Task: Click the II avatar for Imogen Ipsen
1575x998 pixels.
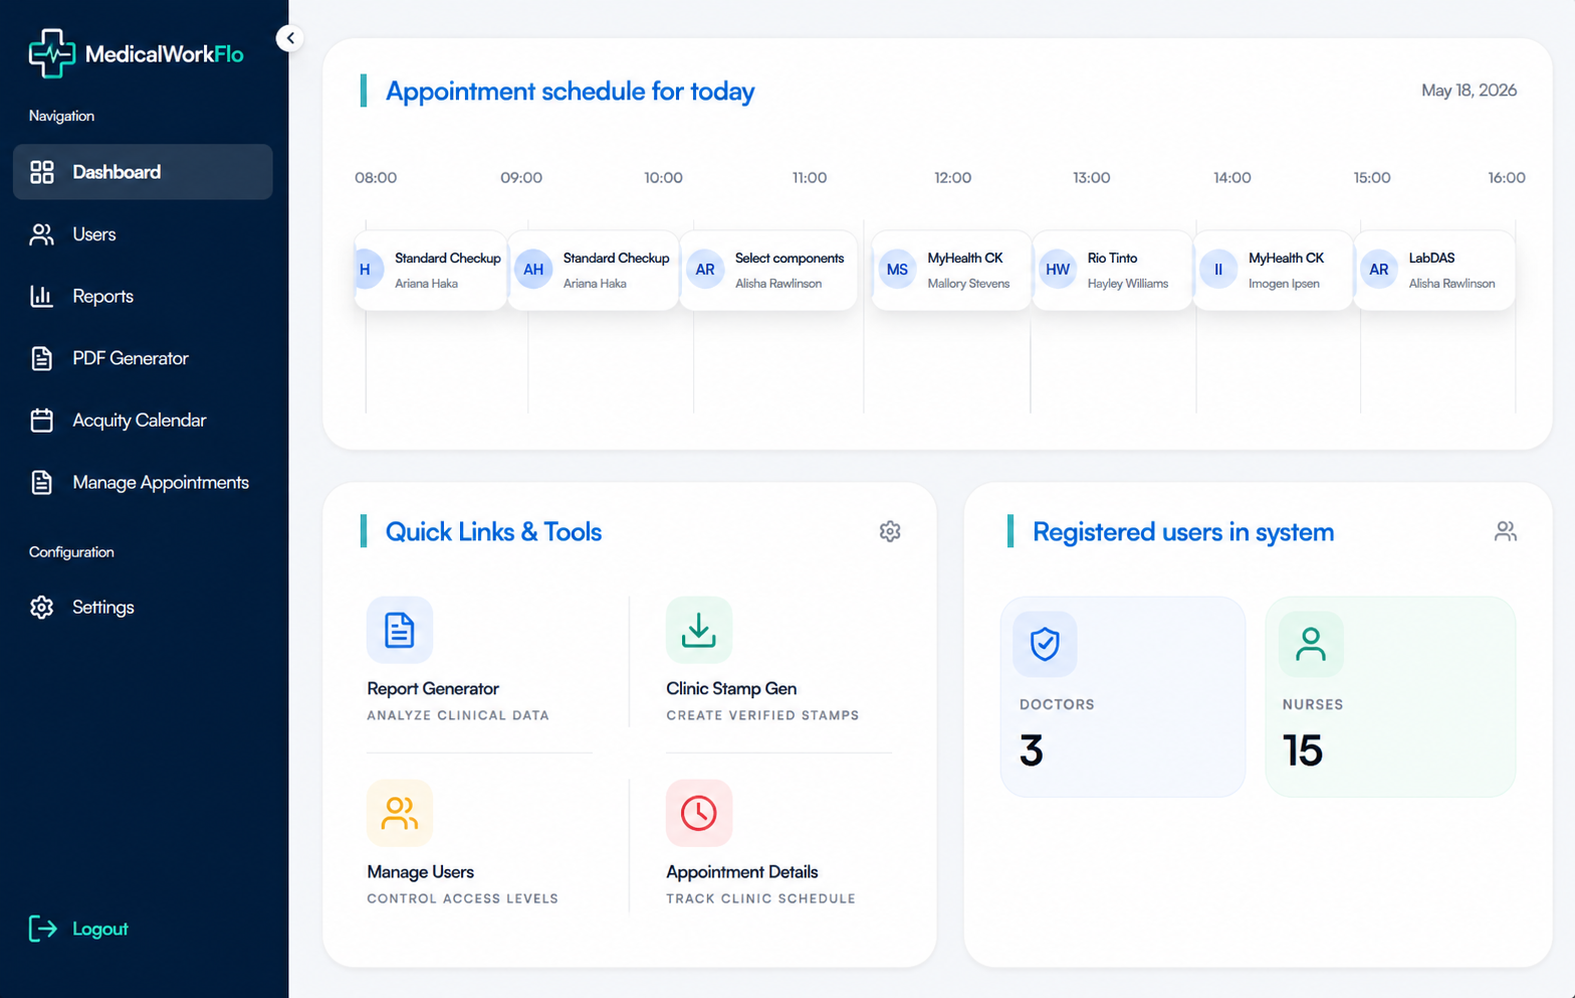Action: coord(1218,269)
